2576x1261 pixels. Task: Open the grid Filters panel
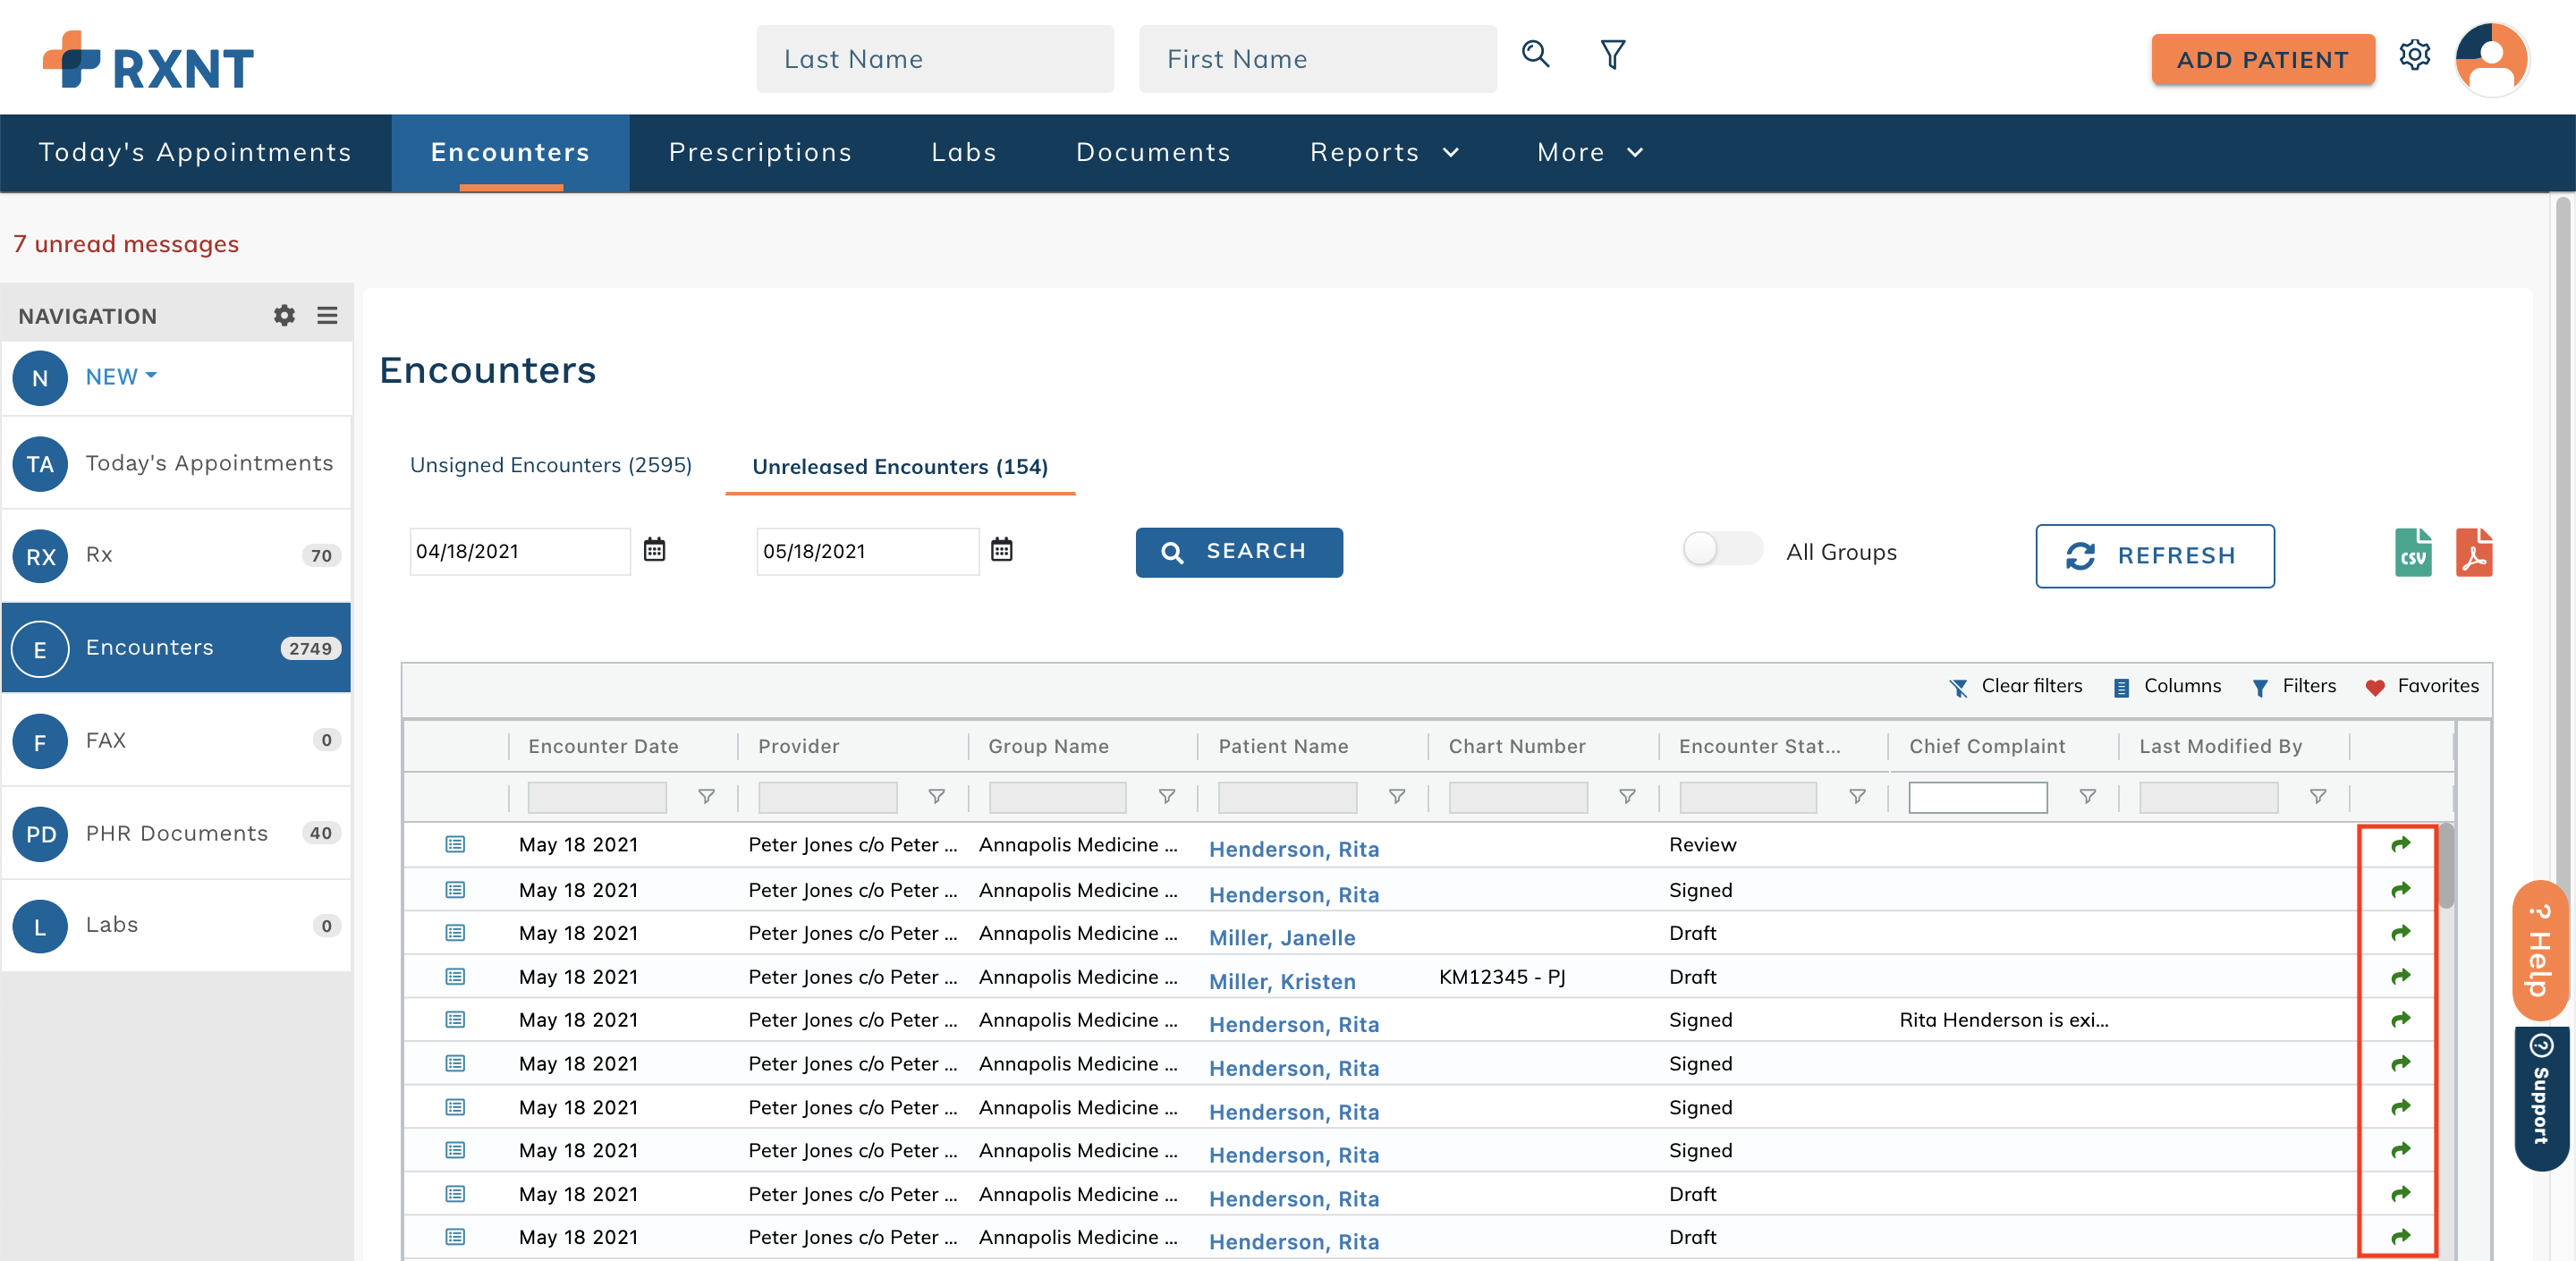coord(2294,687)
